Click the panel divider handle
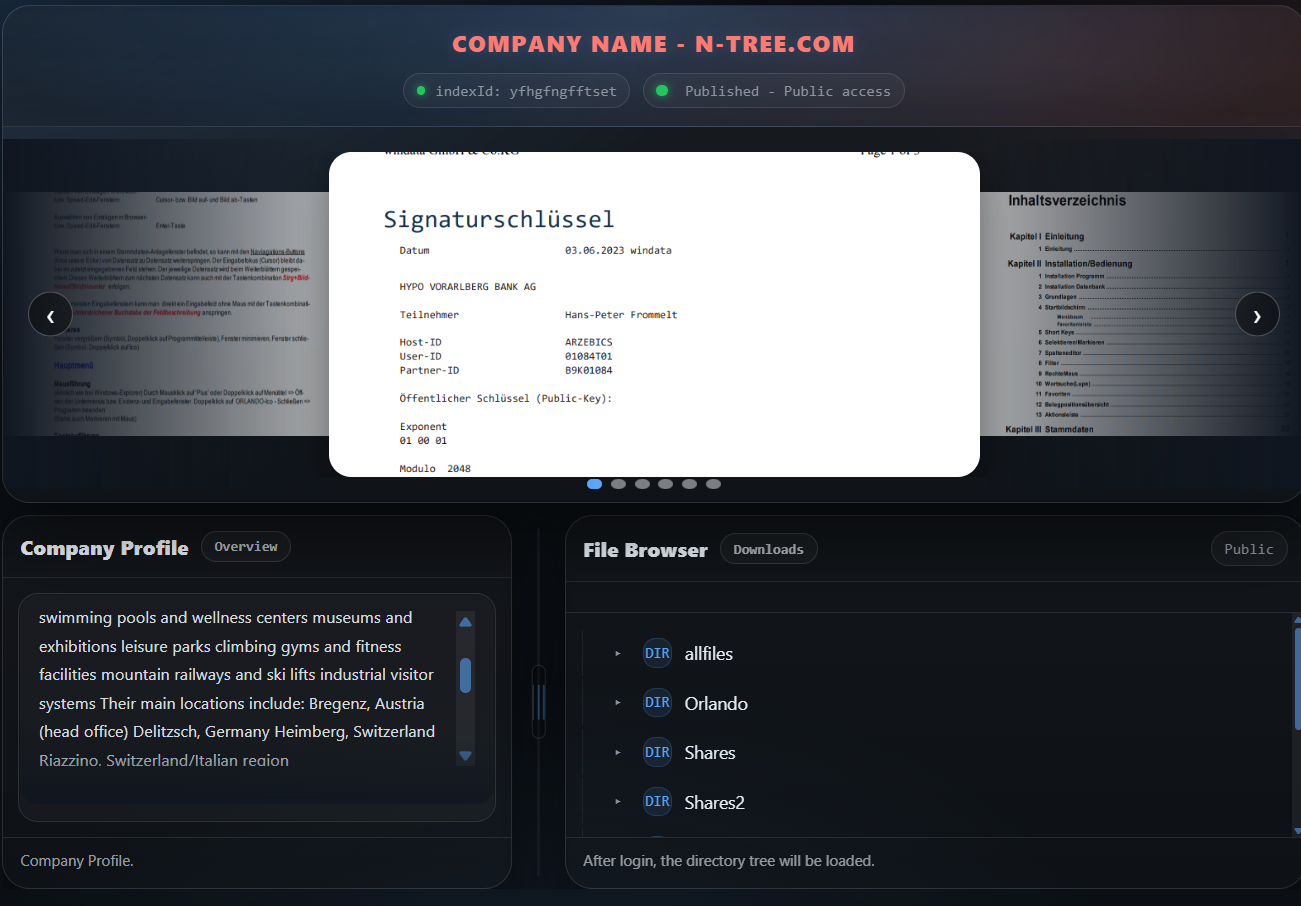Image resolution: width=1301 pixels, height=906 pixels. [539, 701]
